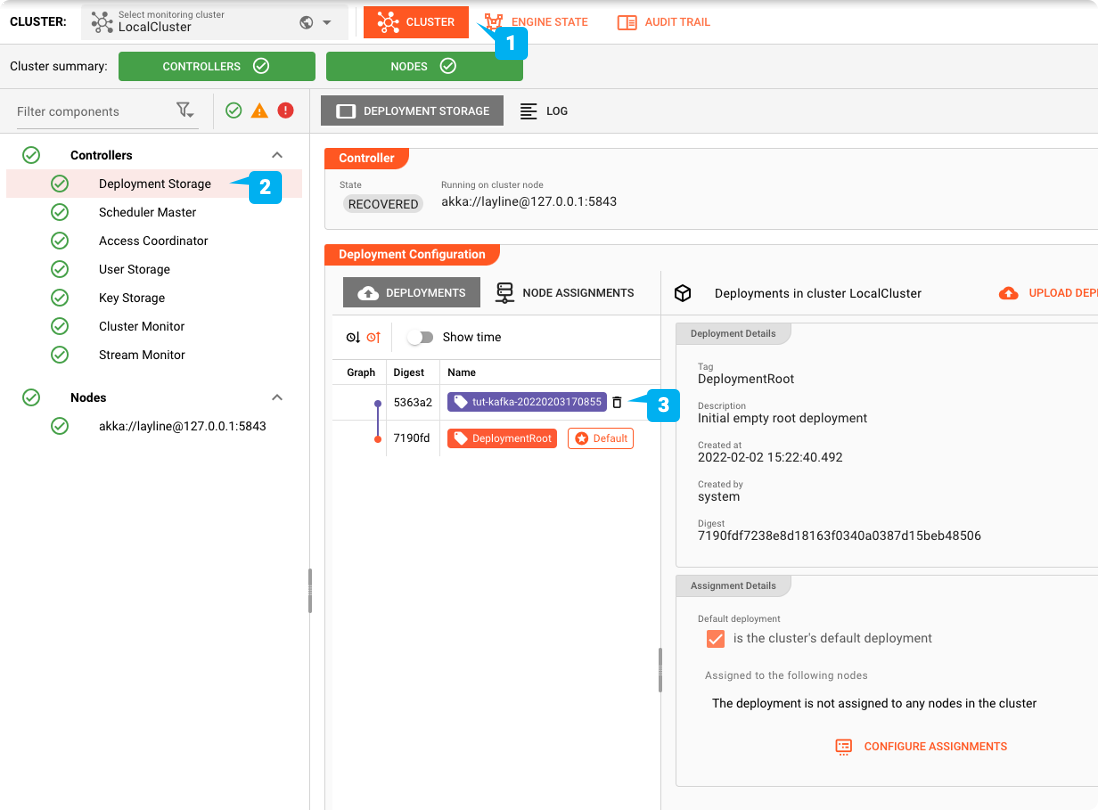Select the green OK status filter icon
The height and width of the screenshot is (810, 1098).
pos(233,110)
